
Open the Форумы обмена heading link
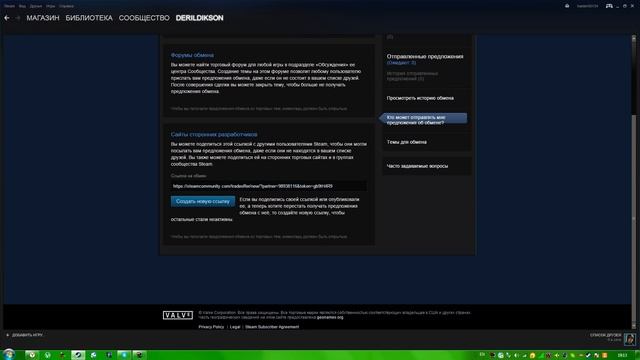tap(192, 55)
